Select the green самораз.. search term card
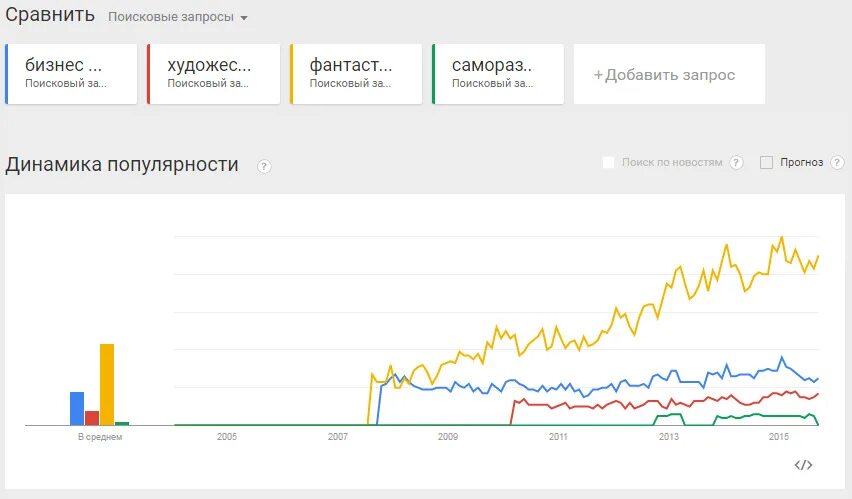 tap(498, 74)
